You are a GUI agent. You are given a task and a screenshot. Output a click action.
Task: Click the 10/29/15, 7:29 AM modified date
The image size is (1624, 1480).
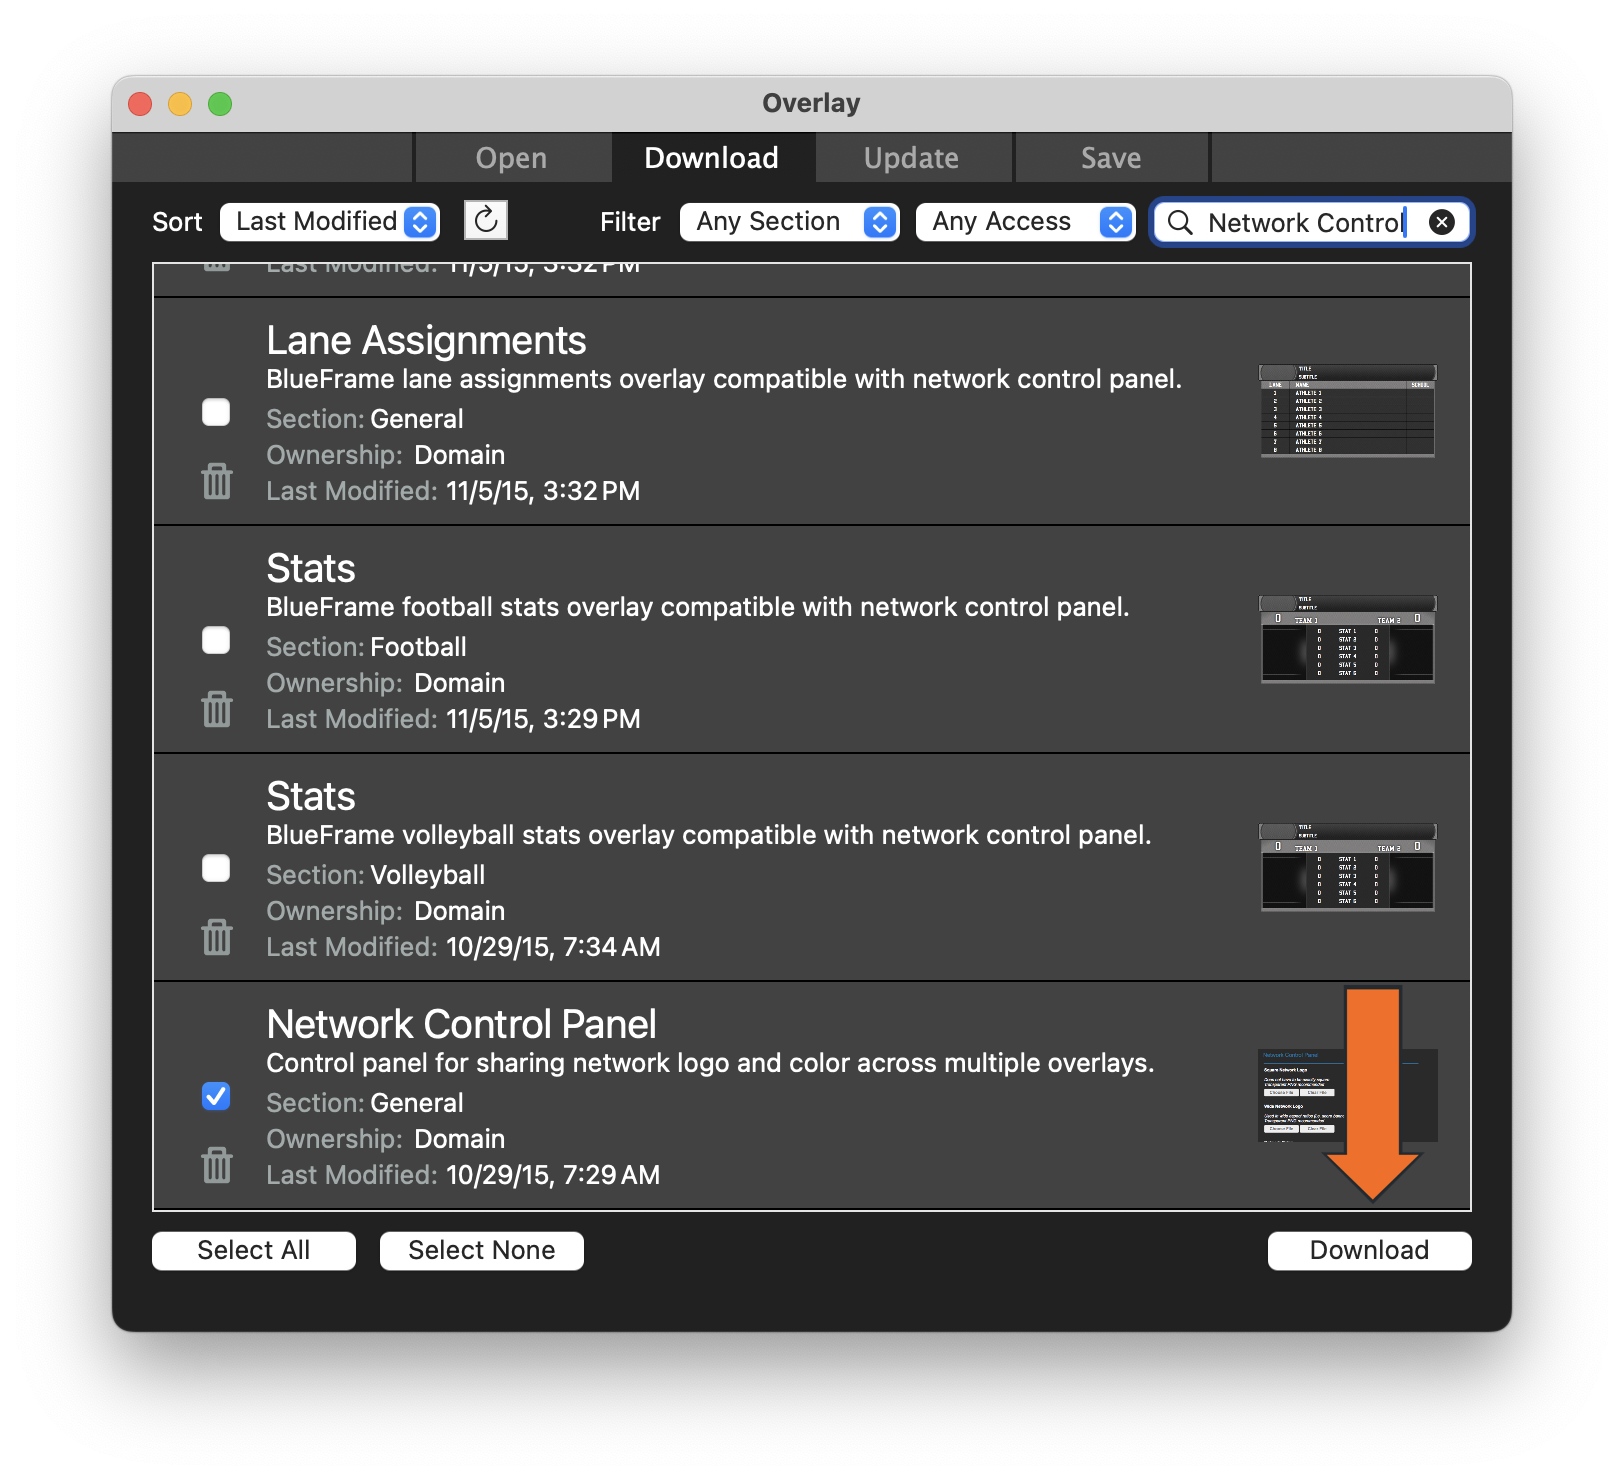point(553,1175)
